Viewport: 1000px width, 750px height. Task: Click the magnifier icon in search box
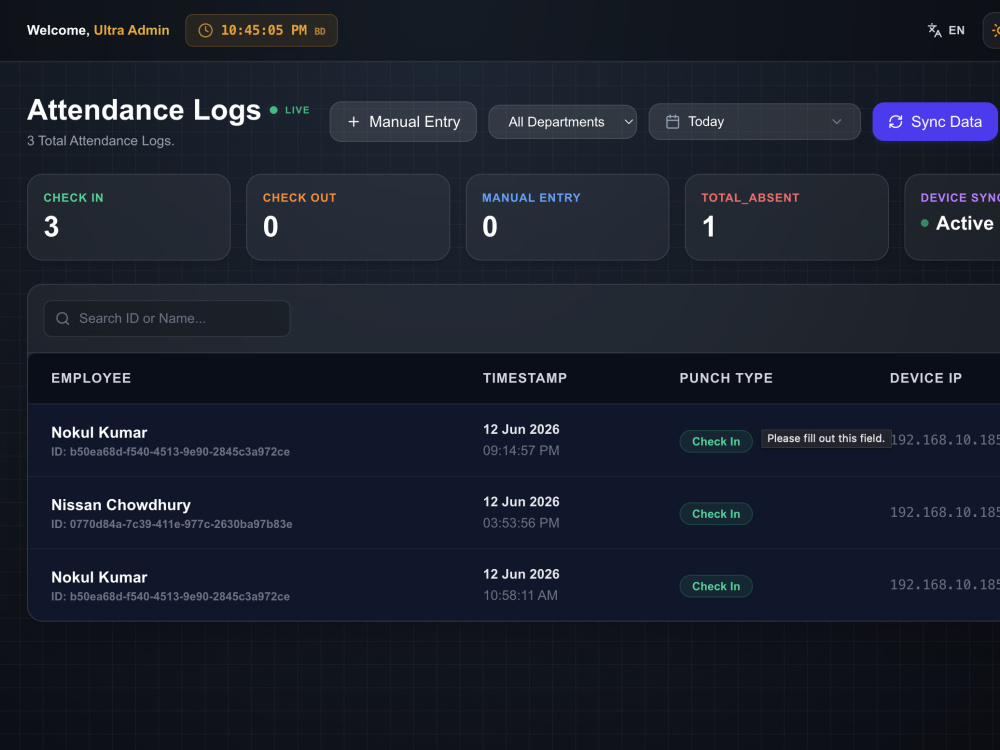point(62,318)
